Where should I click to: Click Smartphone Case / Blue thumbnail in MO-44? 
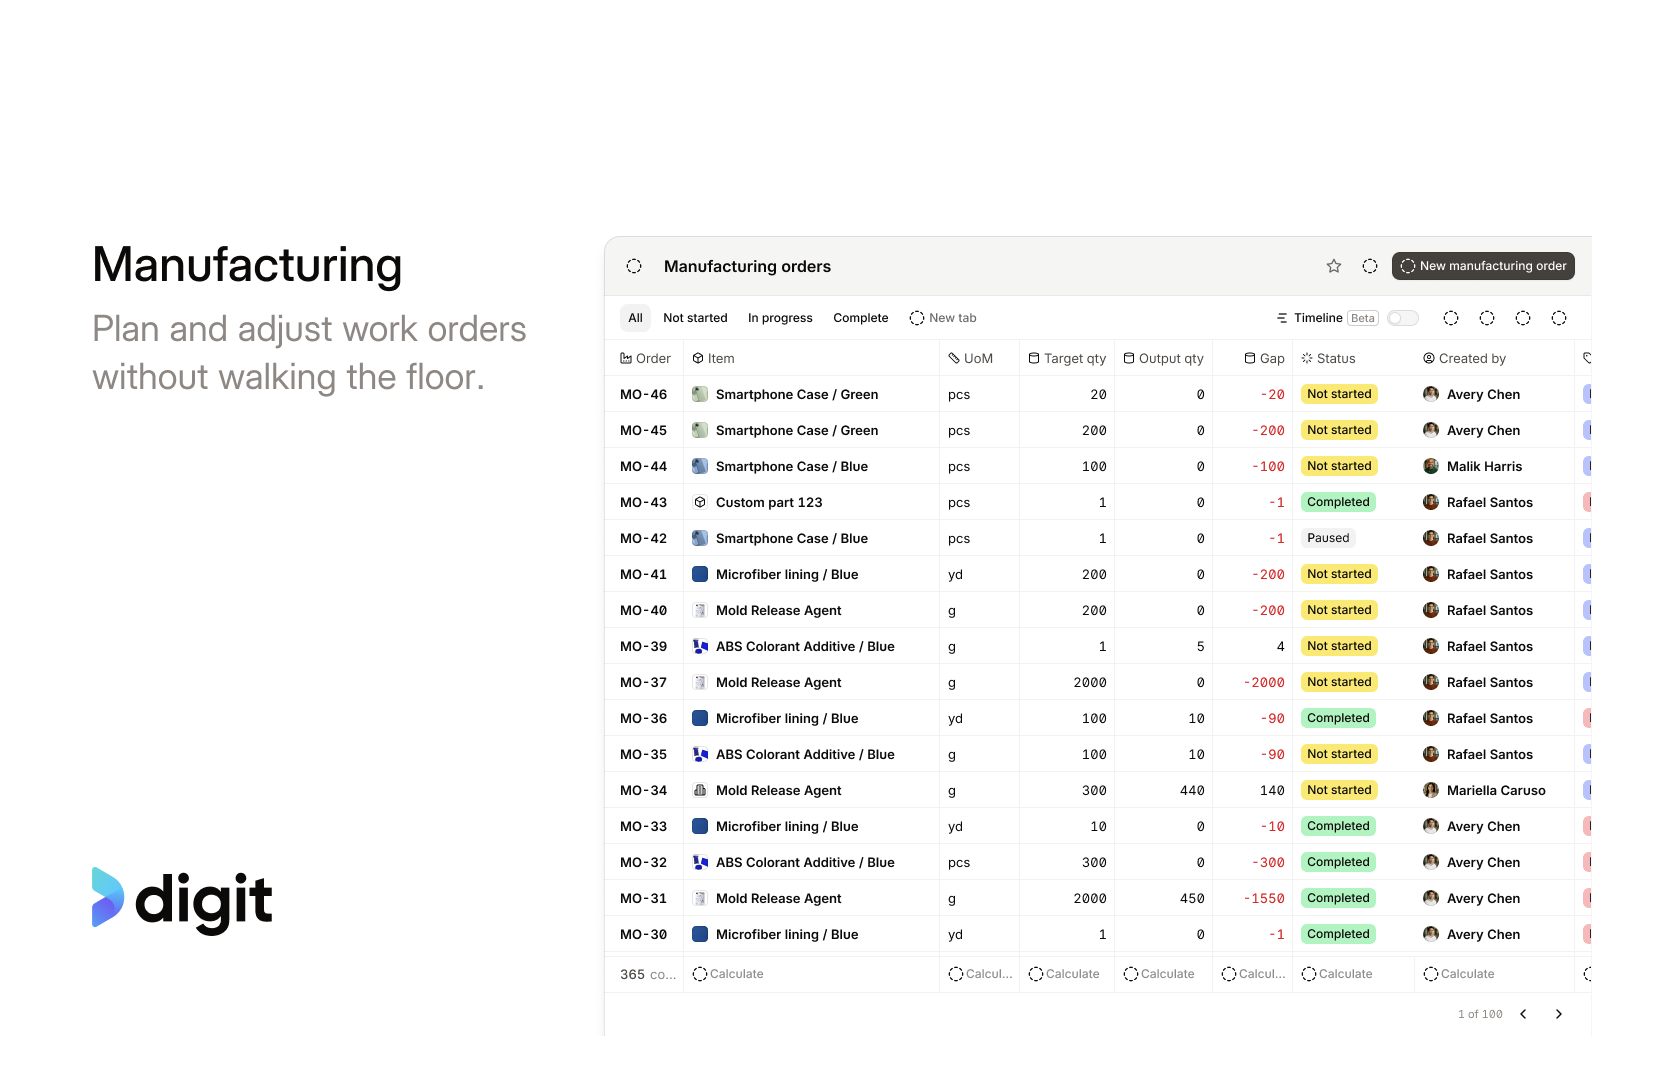pyautogui.click(x=700, y=466)
